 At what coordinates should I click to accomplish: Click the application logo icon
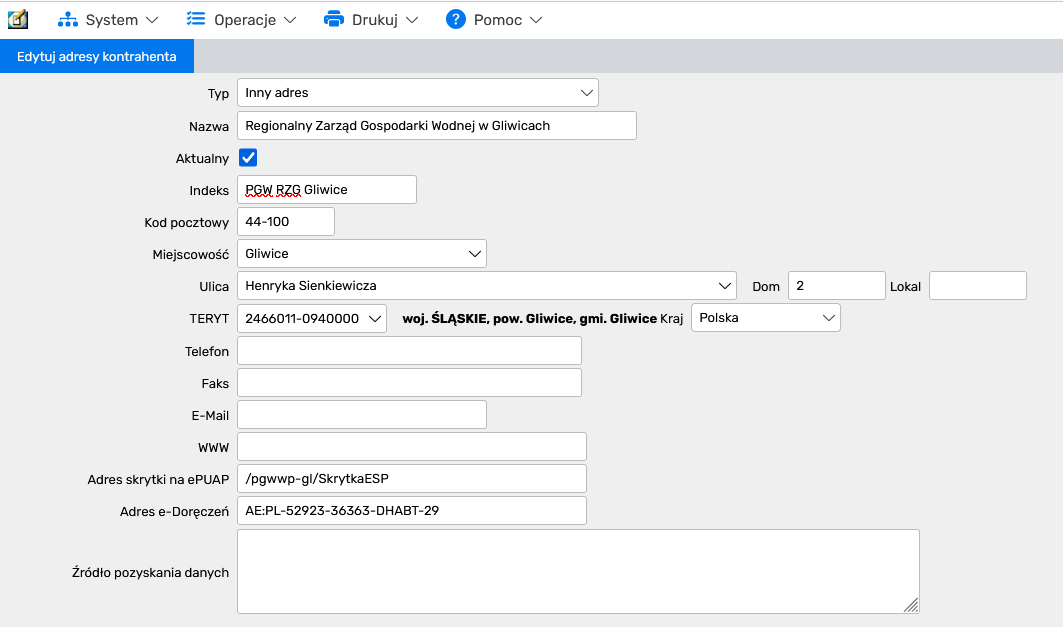18,20
